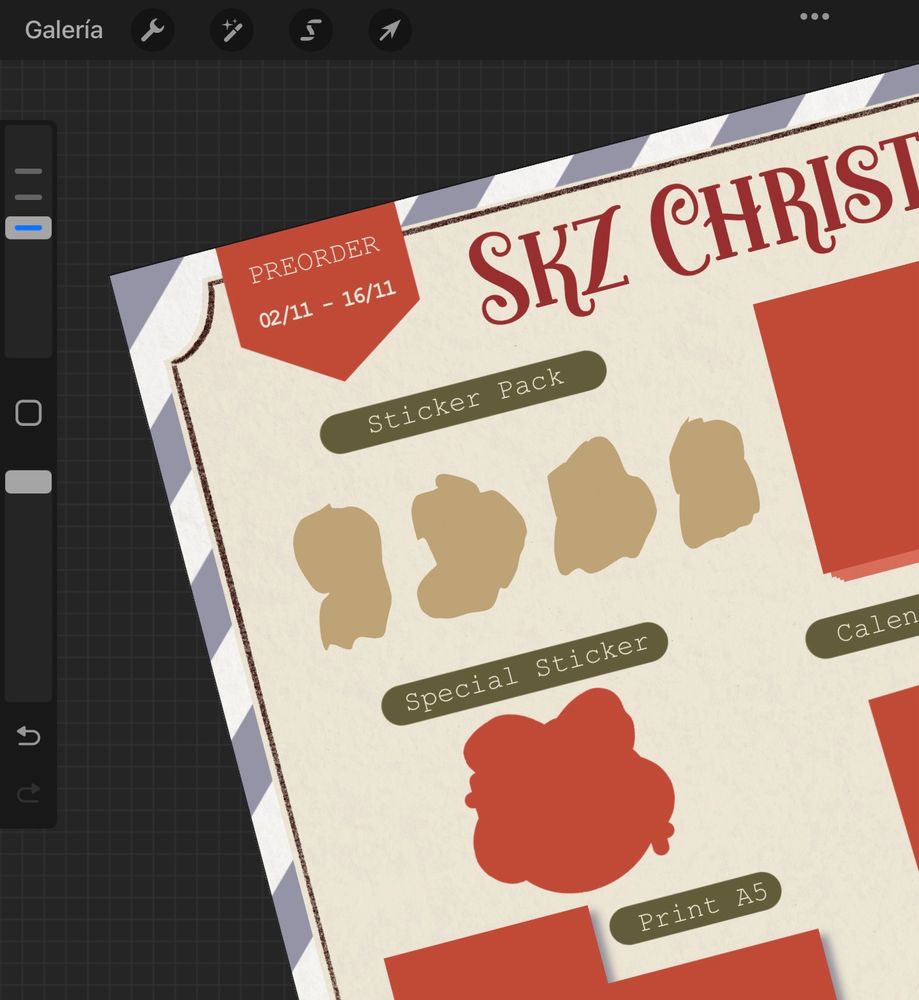Tap the square modify button in sidebar
This screenshot has width=919, height=1000.
[x=28, y=413]
